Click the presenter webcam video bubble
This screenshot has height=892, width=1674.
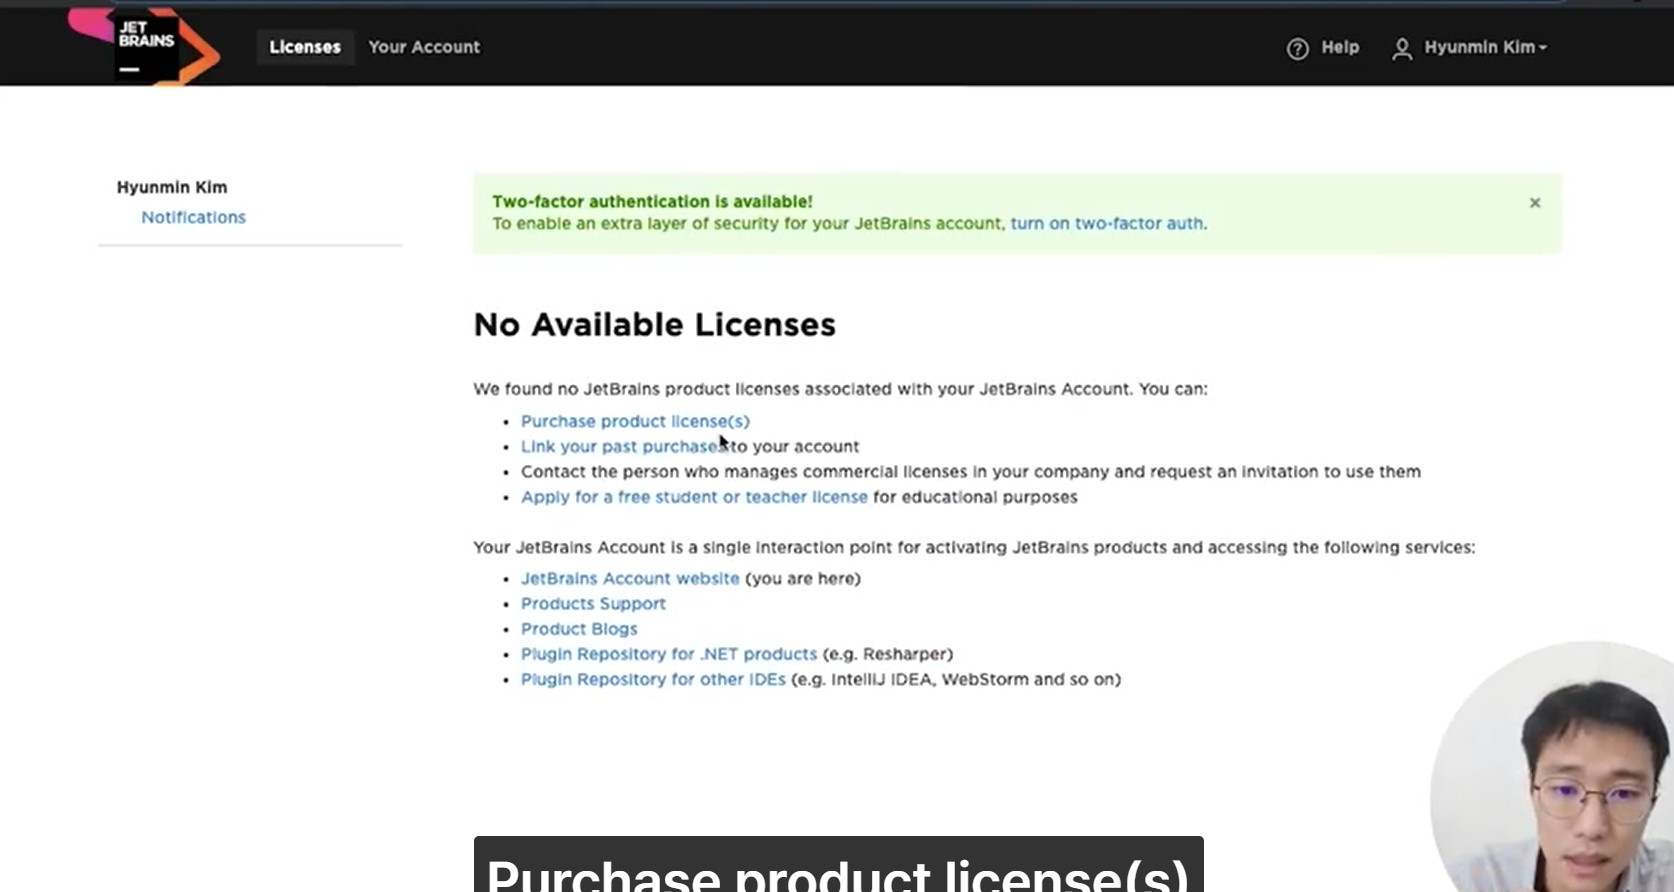point(1552,766)
